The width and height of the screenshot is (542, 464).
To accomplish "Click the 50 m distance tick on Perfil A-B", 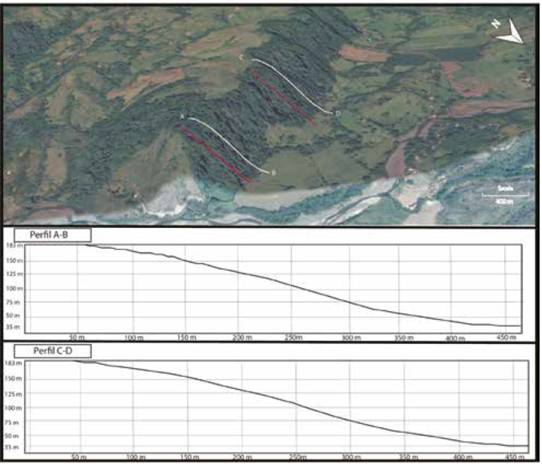I will 77,337.
